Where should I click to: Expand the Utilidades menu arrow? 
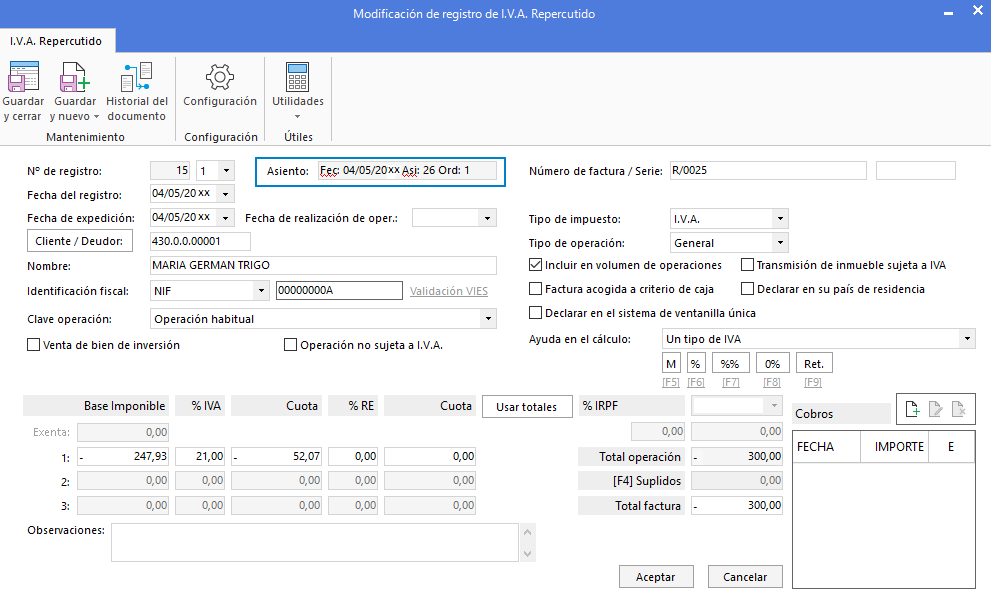(x=297, y=116)
